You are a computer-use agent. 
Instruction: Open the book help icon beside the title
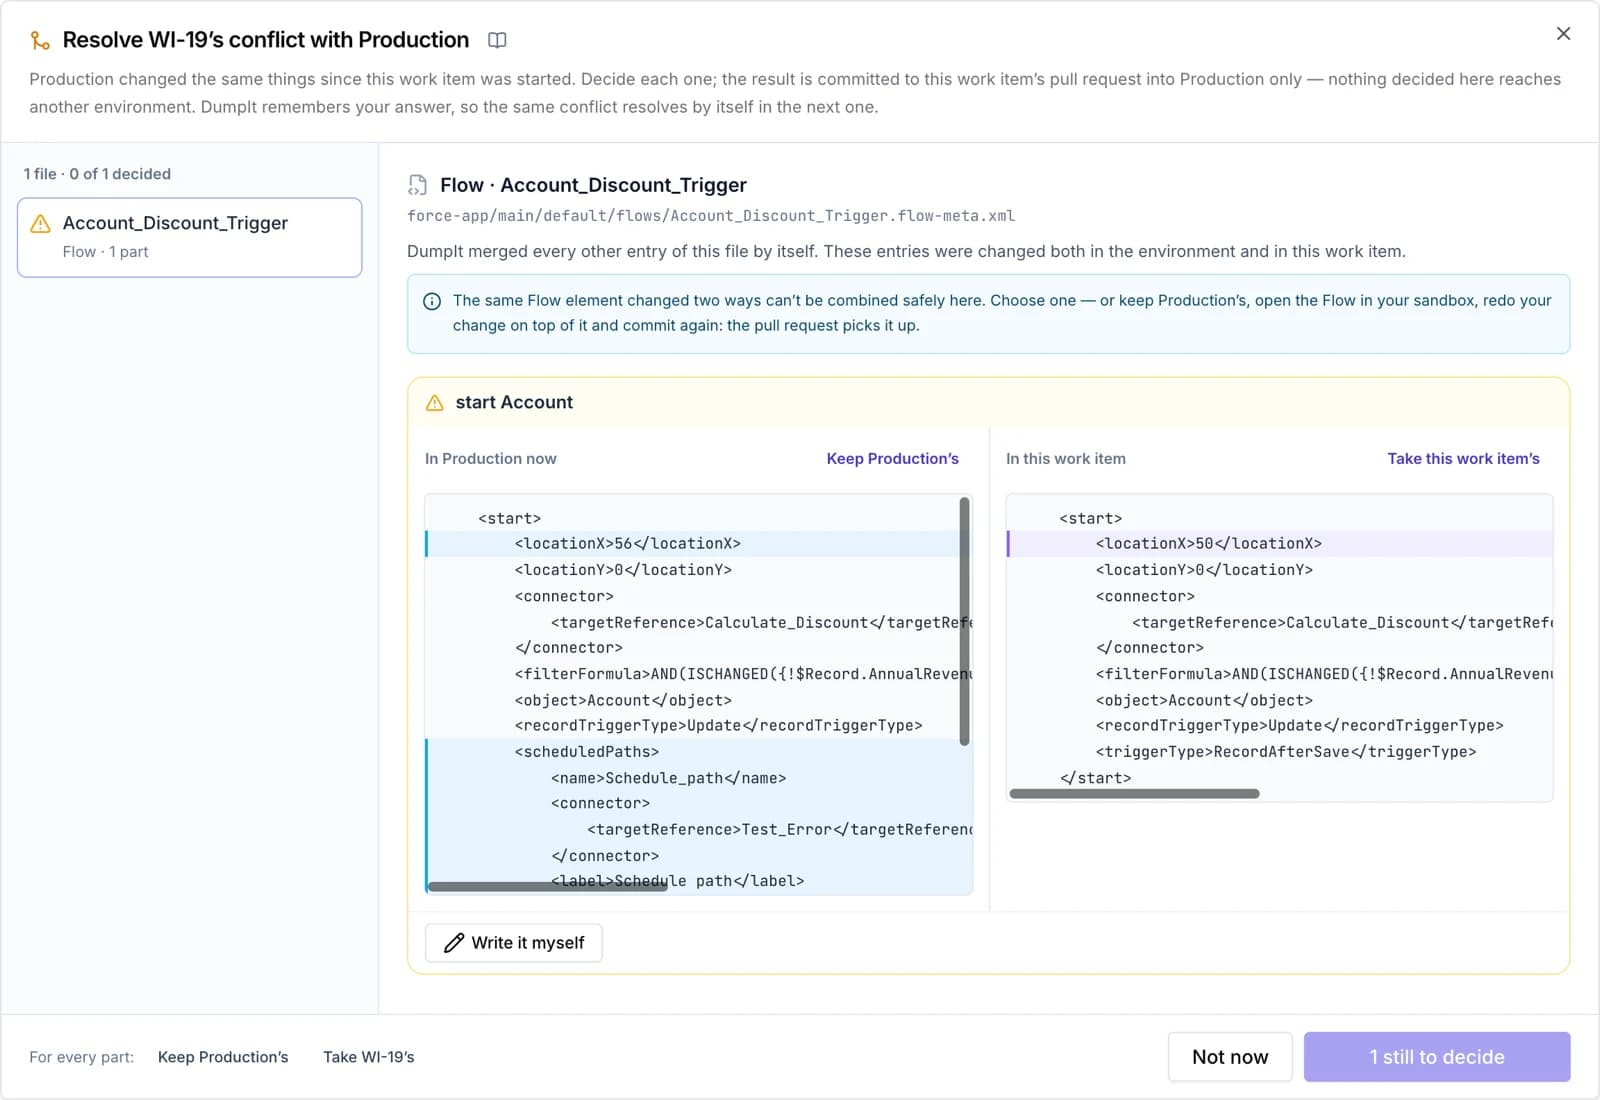tap(497, 40)
